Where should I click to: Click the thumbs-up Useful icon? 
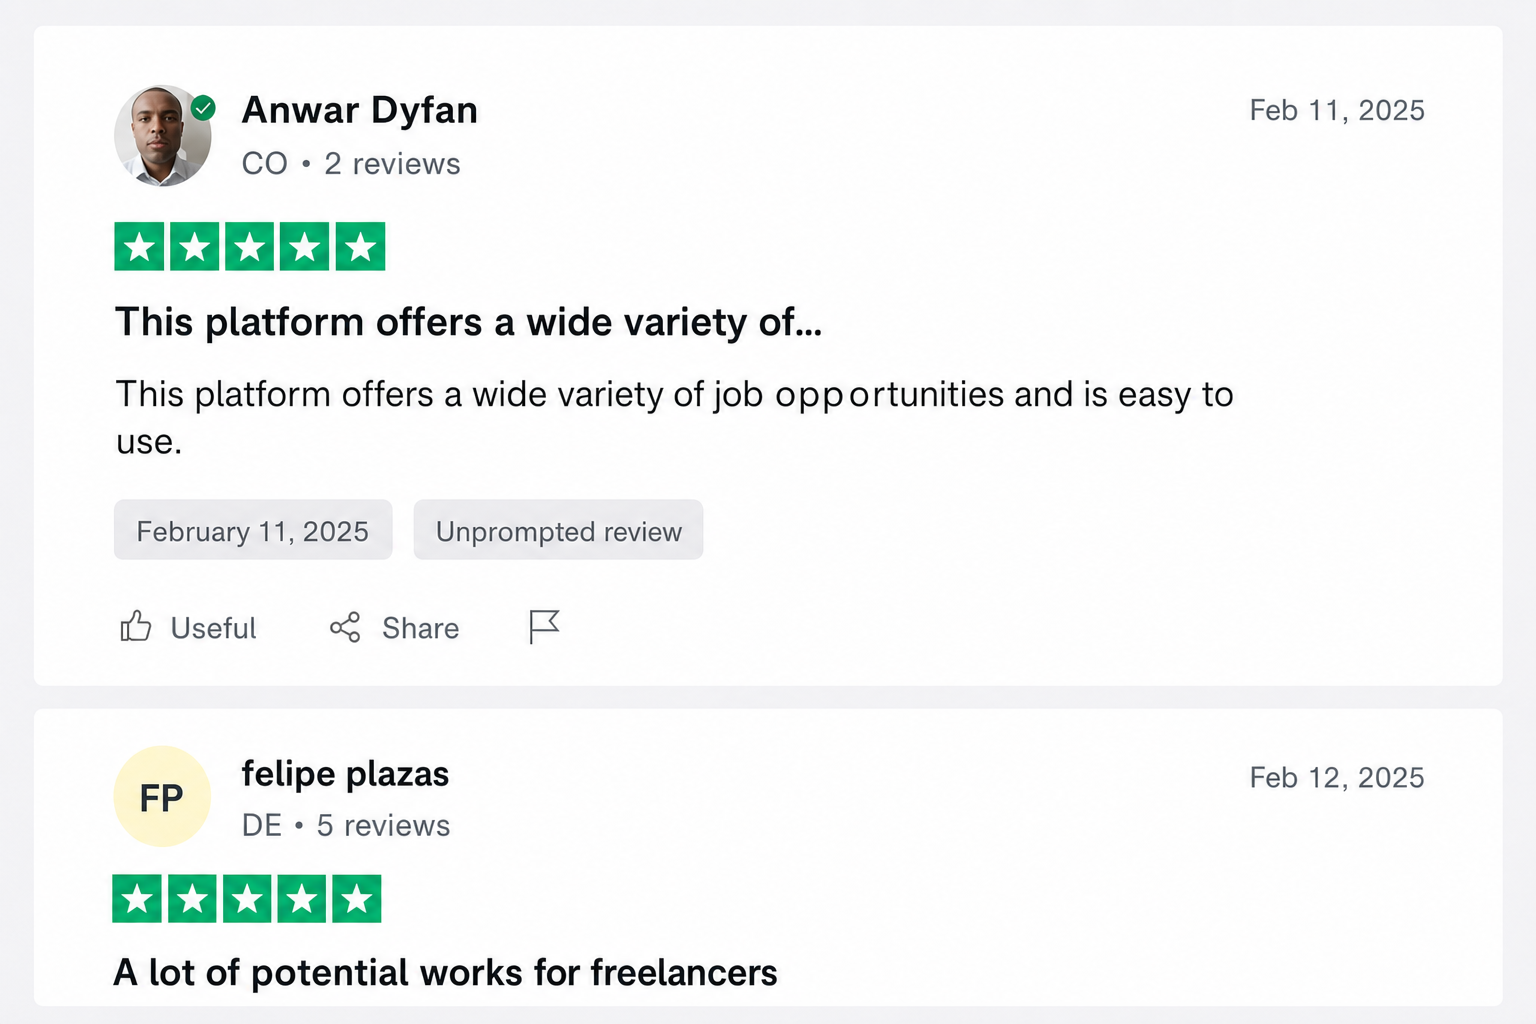136,627
